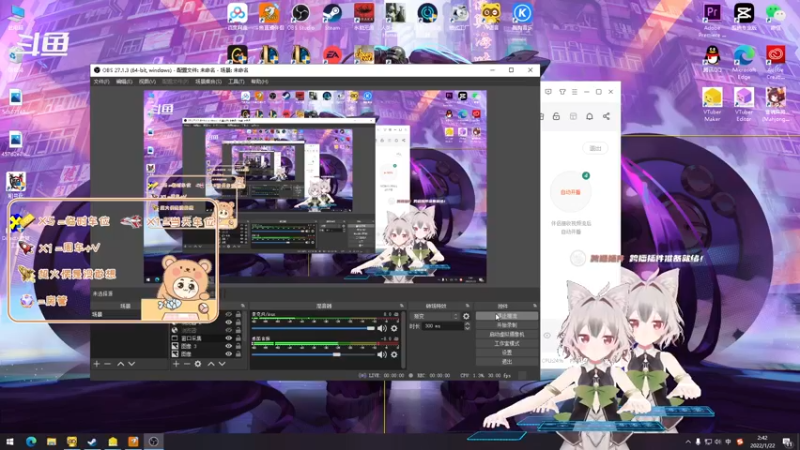
Task: Open the Adobe Premiere desktop shortcut
Action: pos(712,19)
